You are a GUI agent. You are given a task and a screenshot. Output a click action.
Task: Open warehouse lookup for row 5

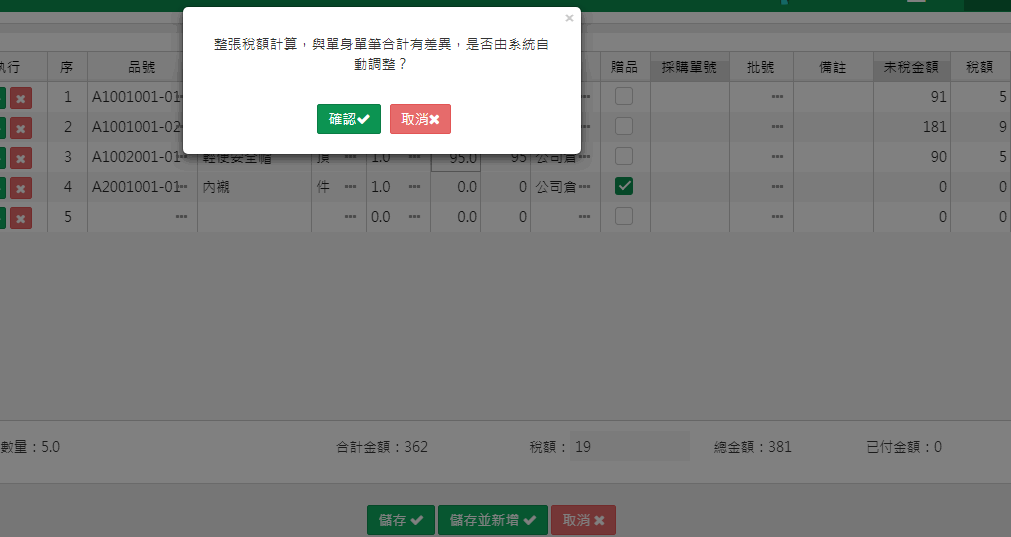click(584, 217)
